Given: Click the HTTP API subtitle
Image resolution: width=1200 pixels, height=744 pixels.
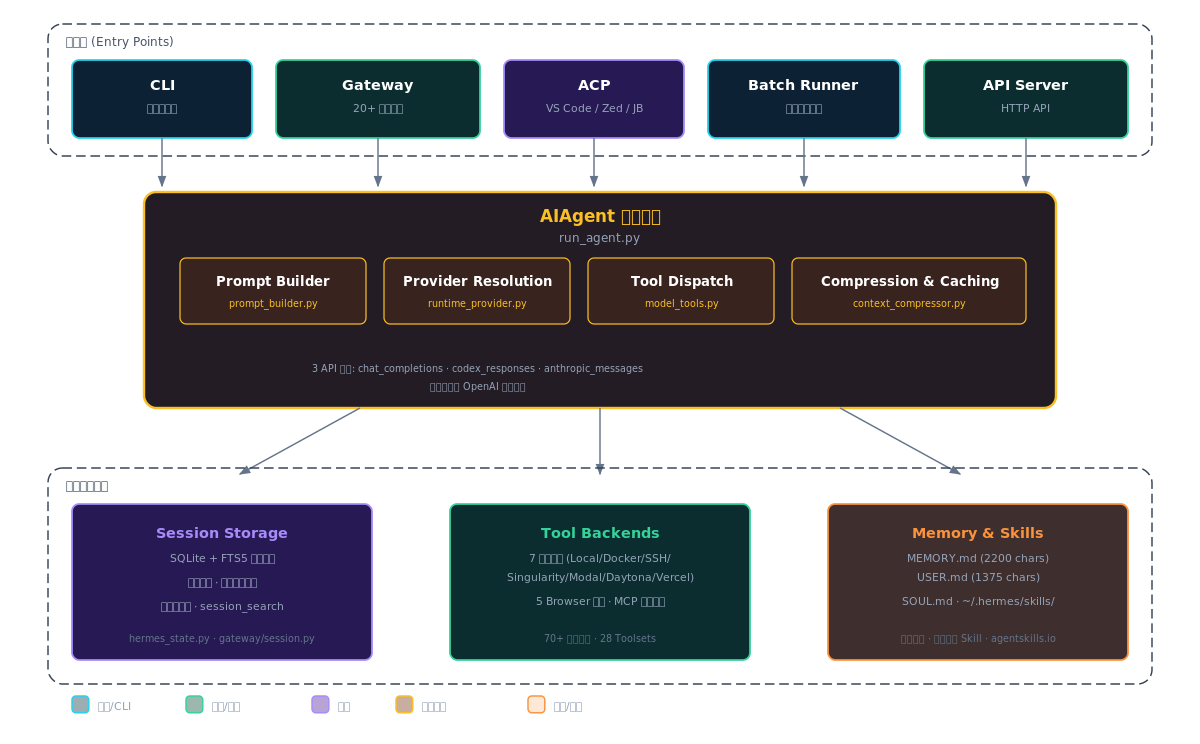Looking at the screenshot, I should (x=1026, y=108).
